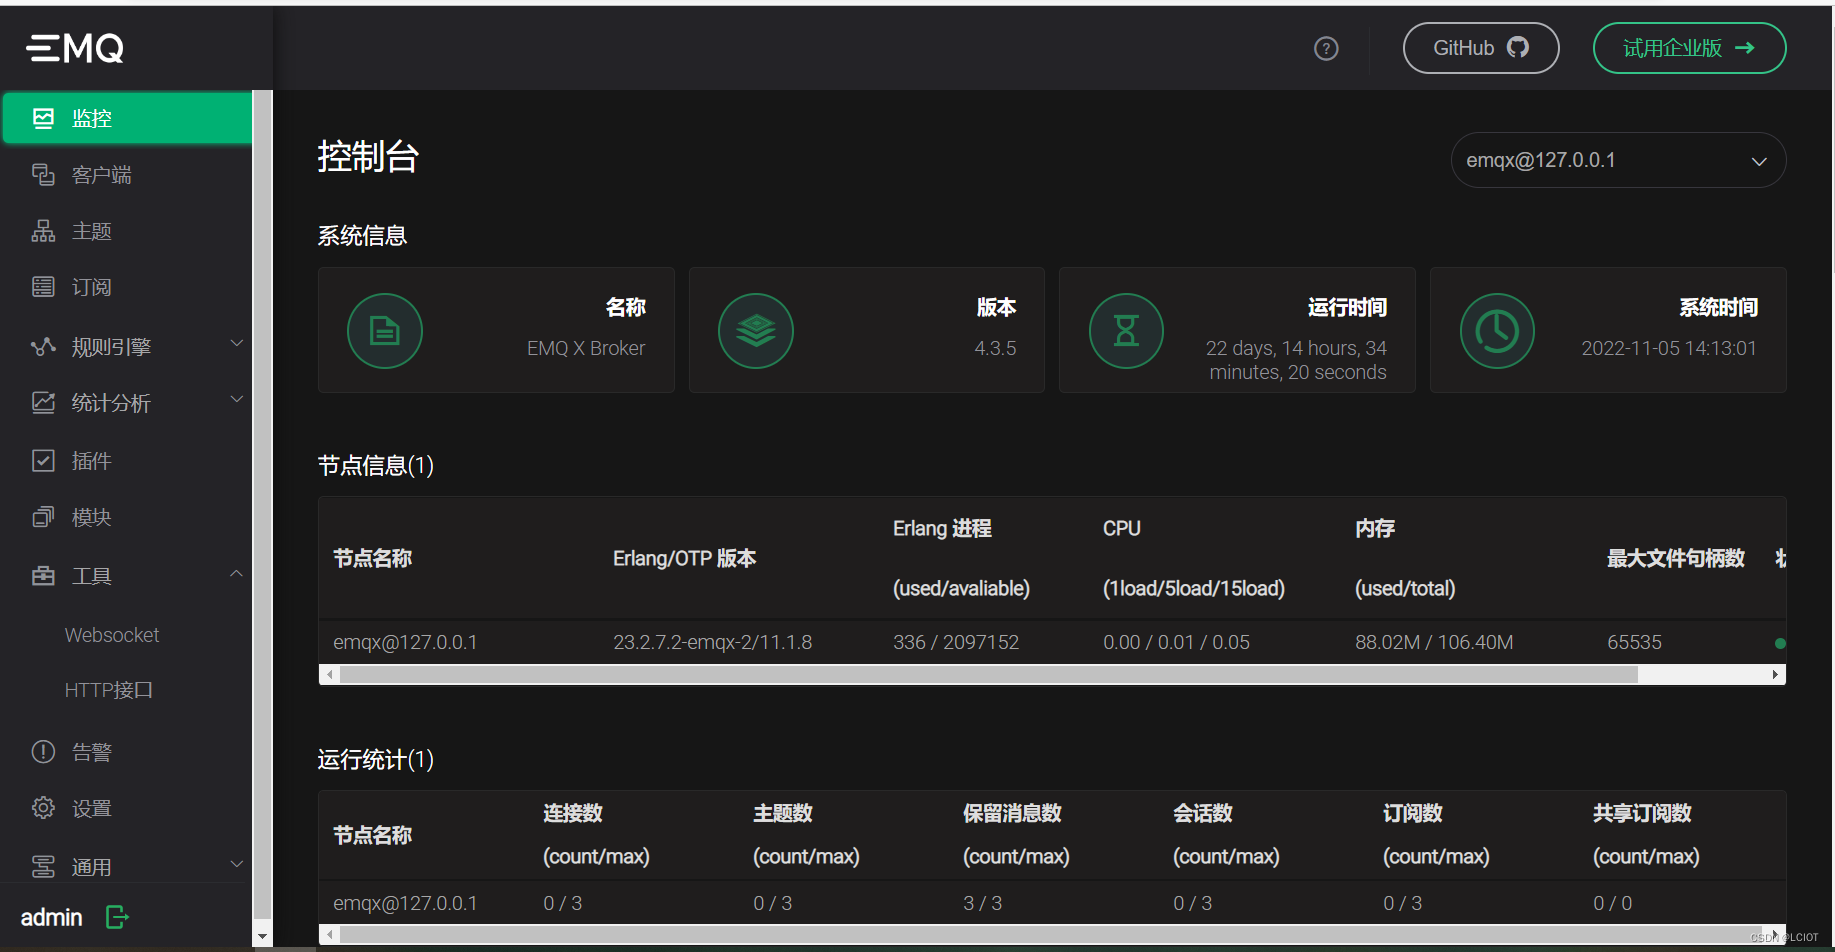Click the CPU load 0.00 / 0.01 / 0.05
Screen dimensions: 1835x952
pyautogui.click(x=1176, y=642)
